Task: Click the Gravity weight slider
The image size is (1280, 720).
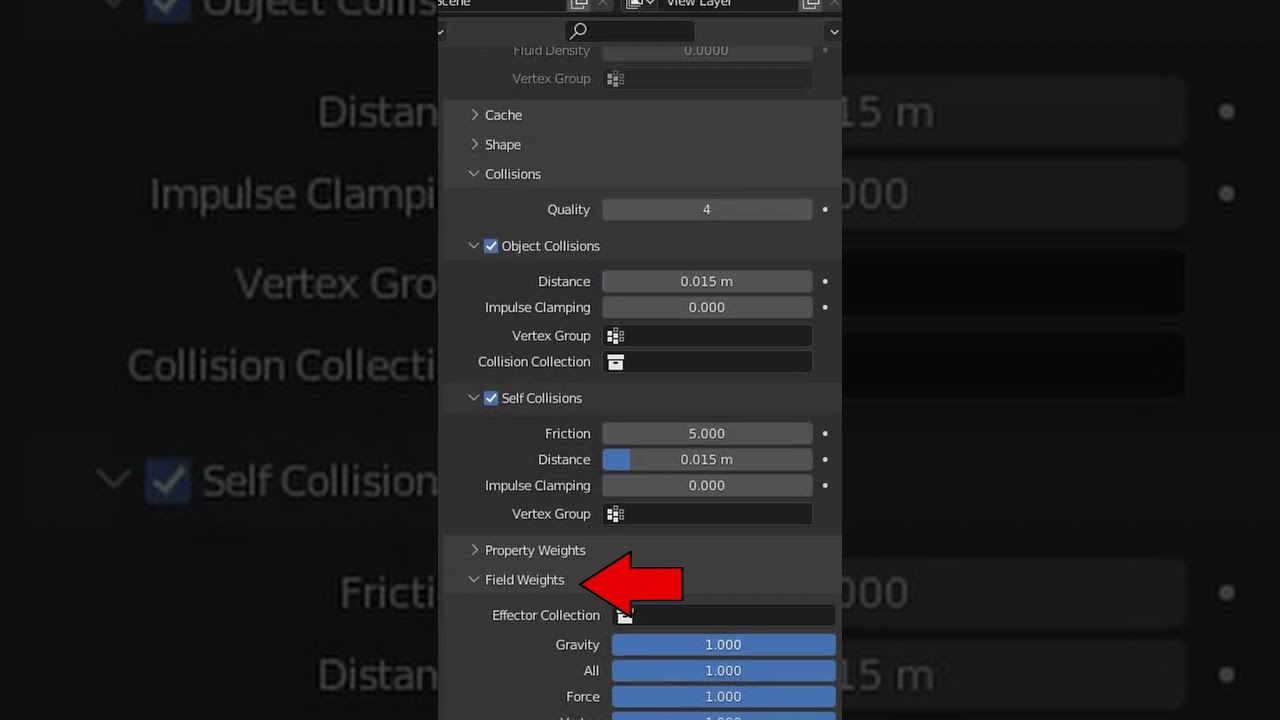Action: click(723, 645)
